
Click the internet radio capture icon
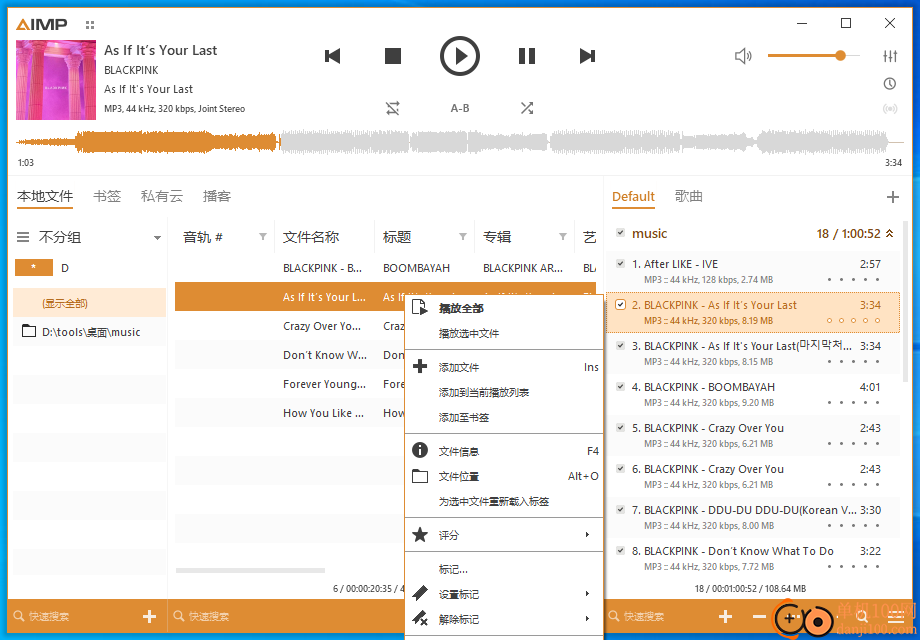coord(890,109)
